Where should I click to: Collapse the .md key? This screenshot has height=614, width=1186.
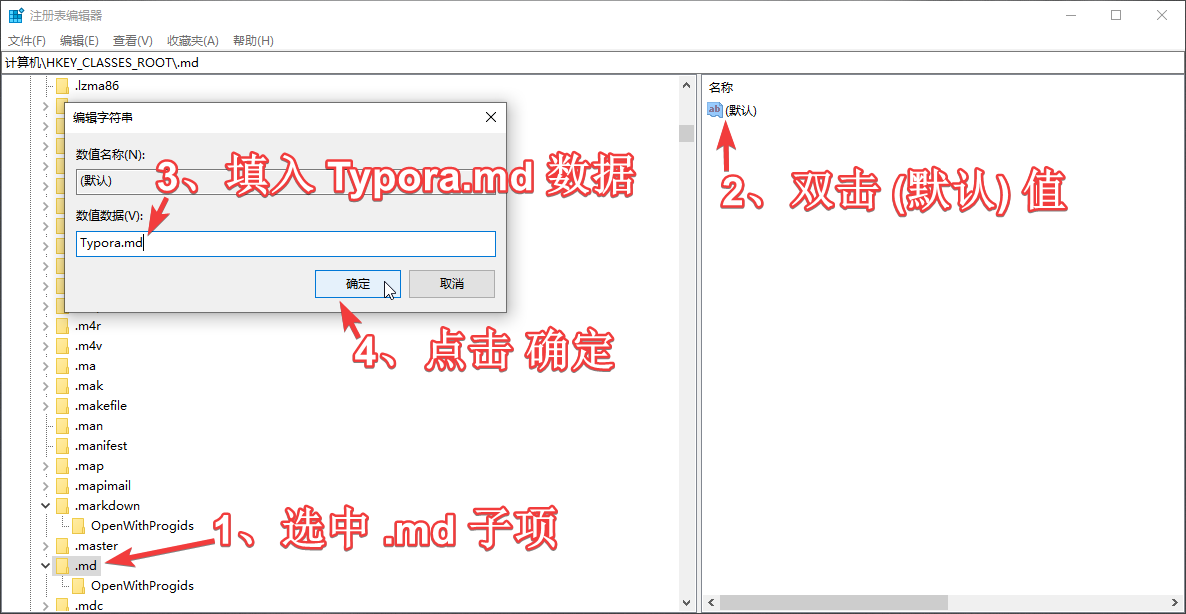(45, 566)
